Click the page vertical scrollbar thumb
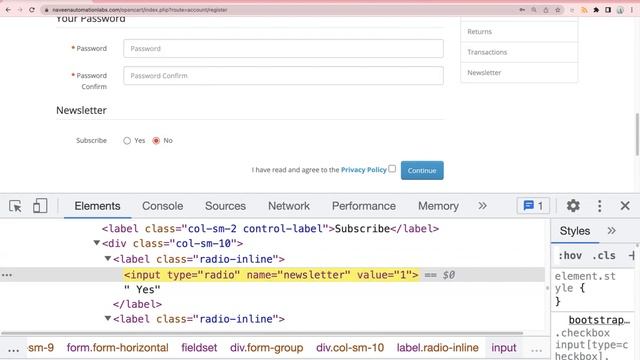 [x=637, y=134]
